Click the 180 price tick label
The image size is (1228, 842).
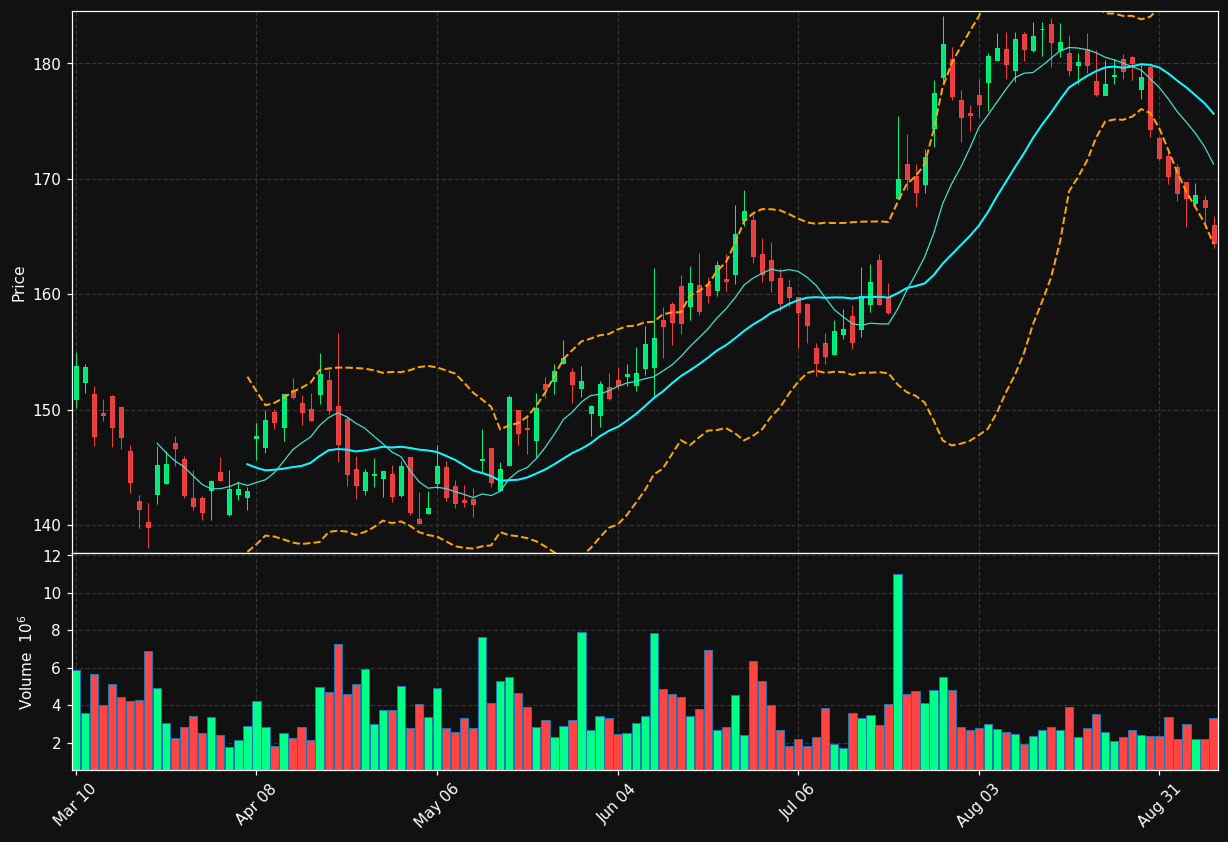click(49, 64)
